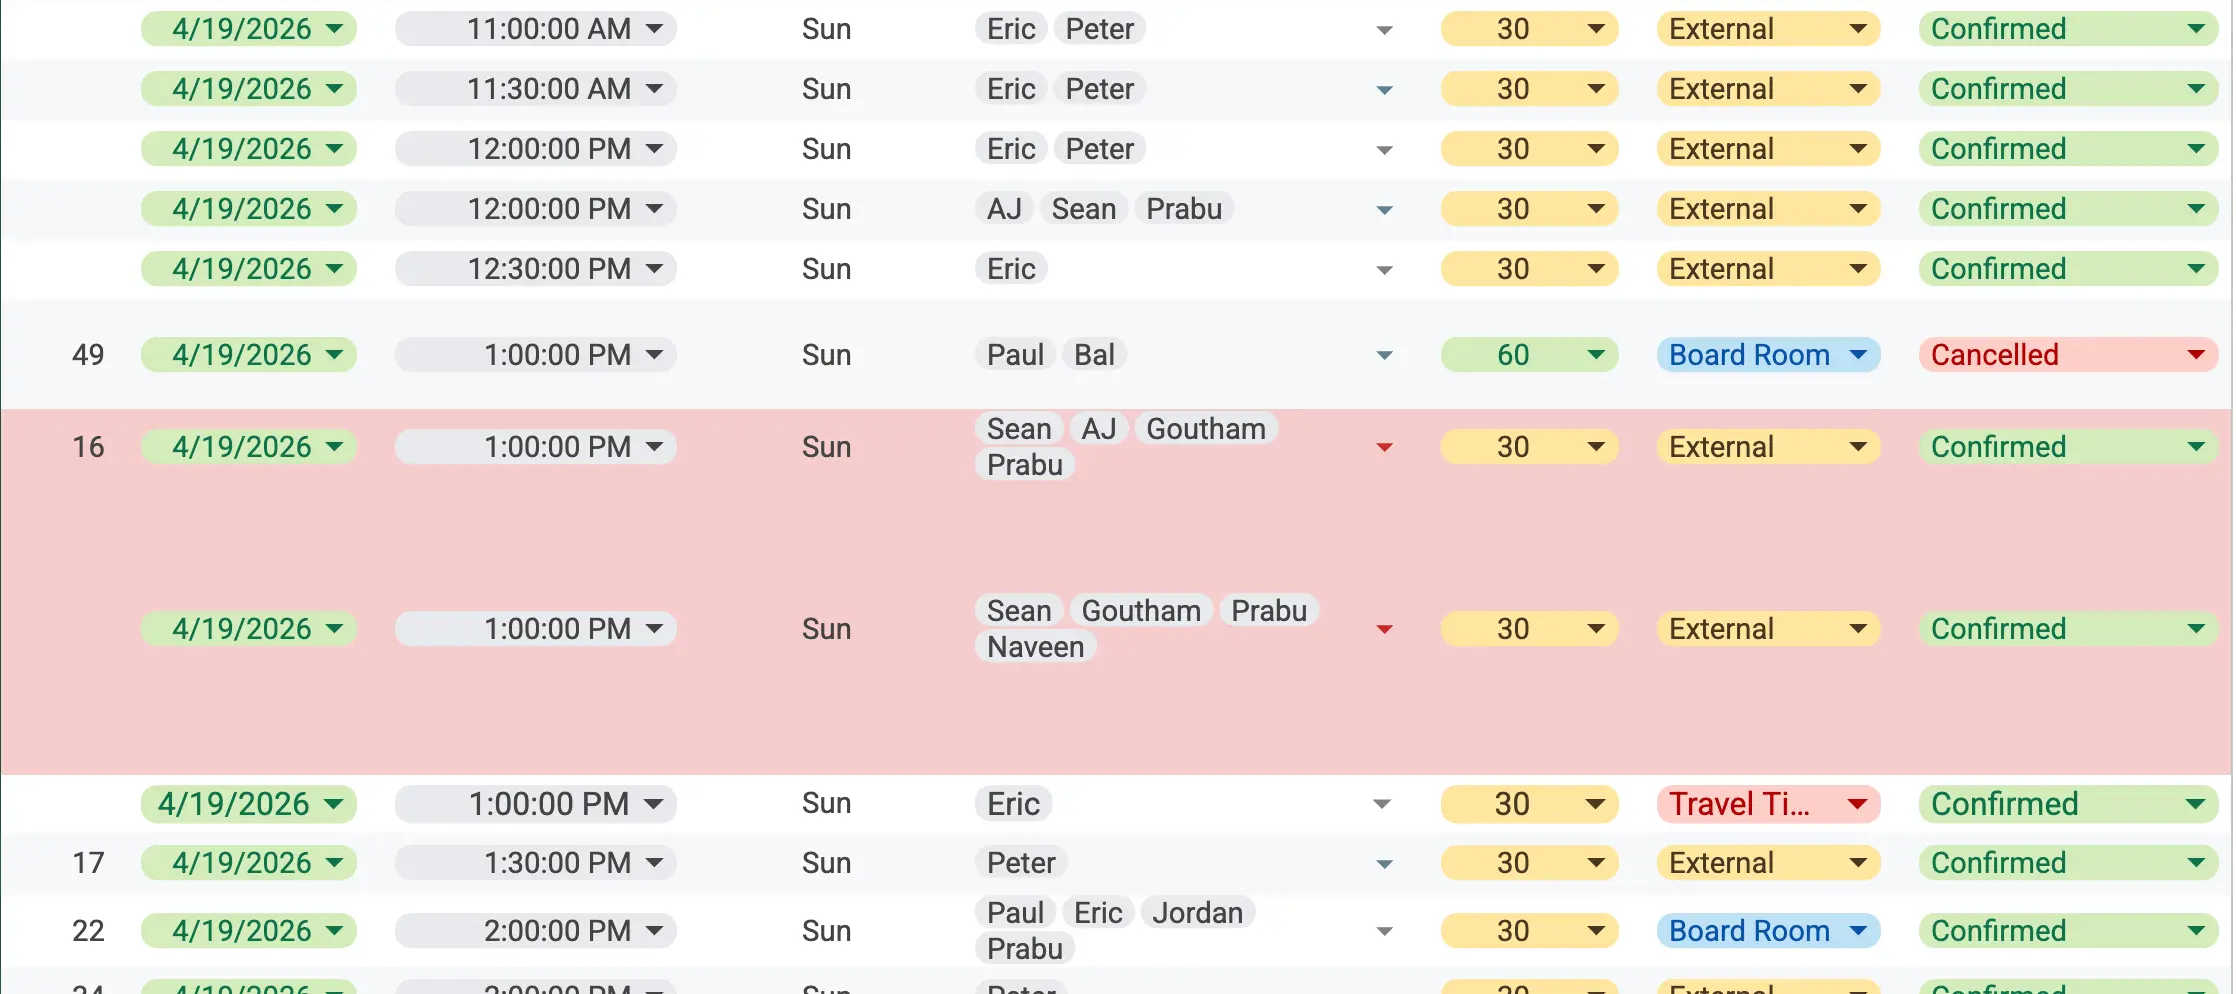Screen dimensions: 2236x994
Task: Expand attendee dropdown for Paul Bal row
Action: (x=1385, y=355)
